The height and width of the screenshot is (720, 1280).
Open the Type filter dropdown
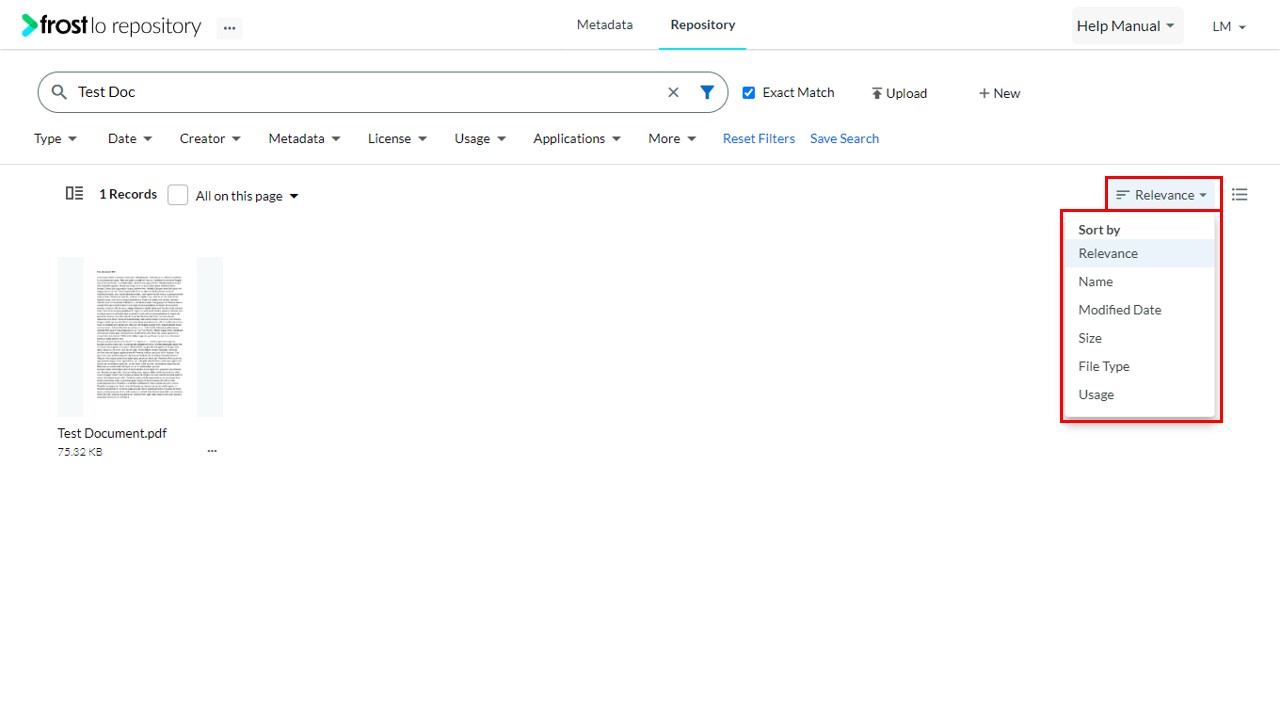pyautogui.click(x=55, y=139)
